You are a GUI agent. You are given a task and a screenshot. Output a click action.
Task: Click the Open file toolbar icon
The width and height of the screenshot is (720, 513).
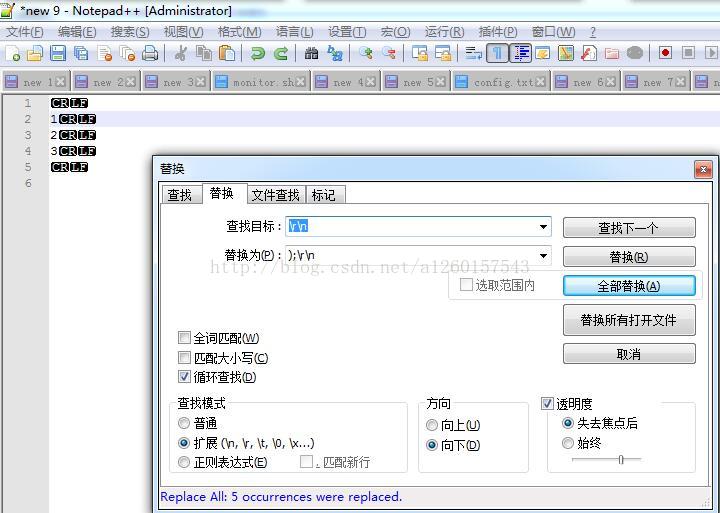pyautogui.click(x=35, y=53)
